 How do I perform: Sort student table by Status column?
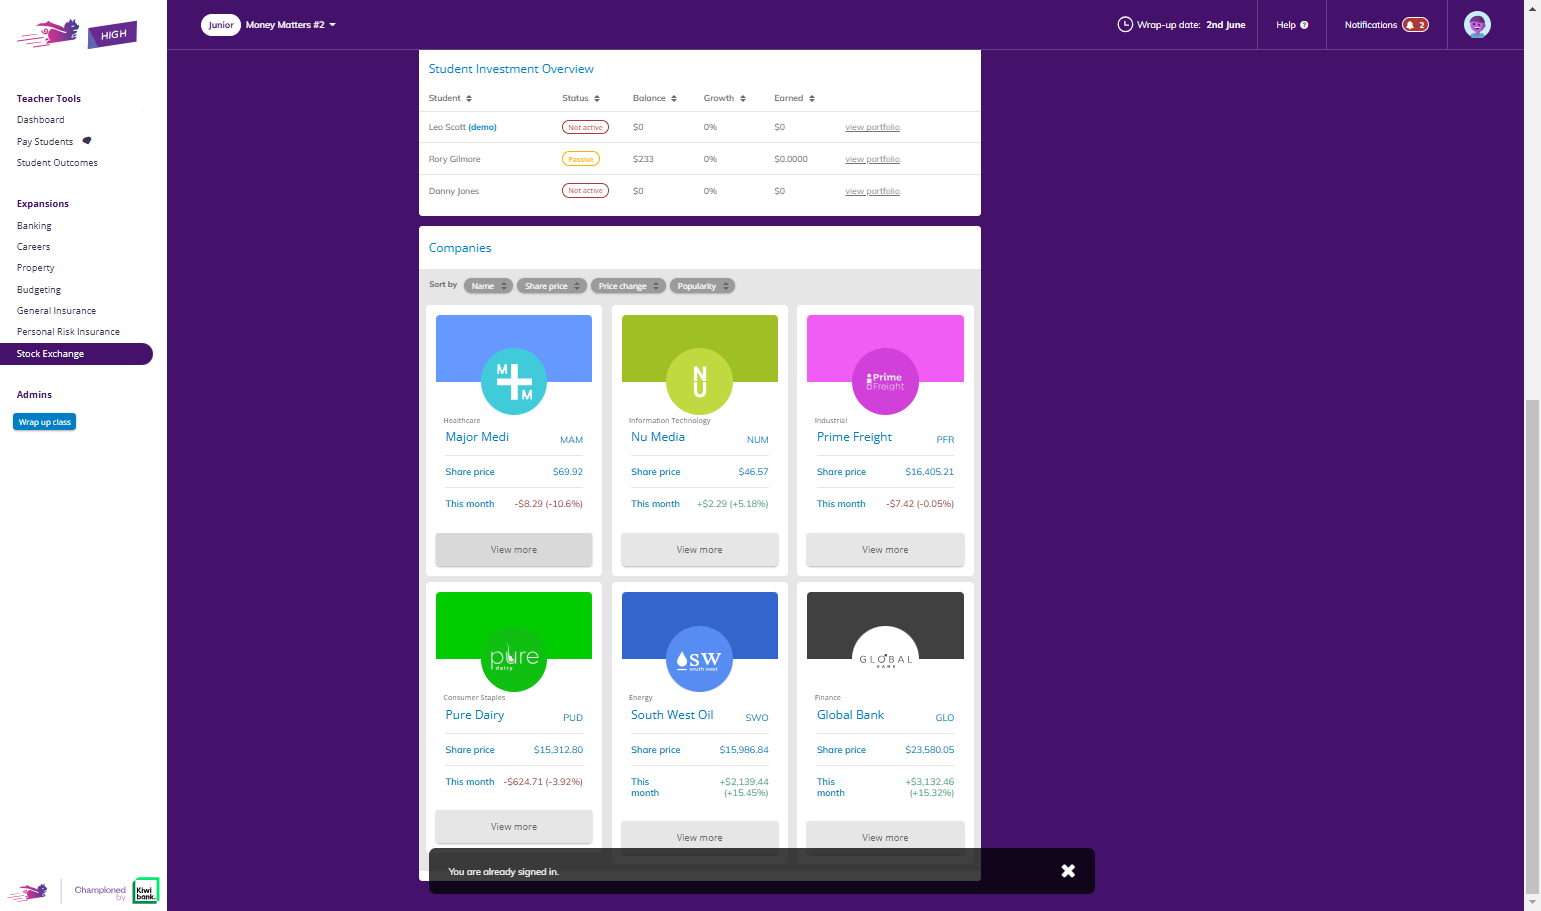581,98
